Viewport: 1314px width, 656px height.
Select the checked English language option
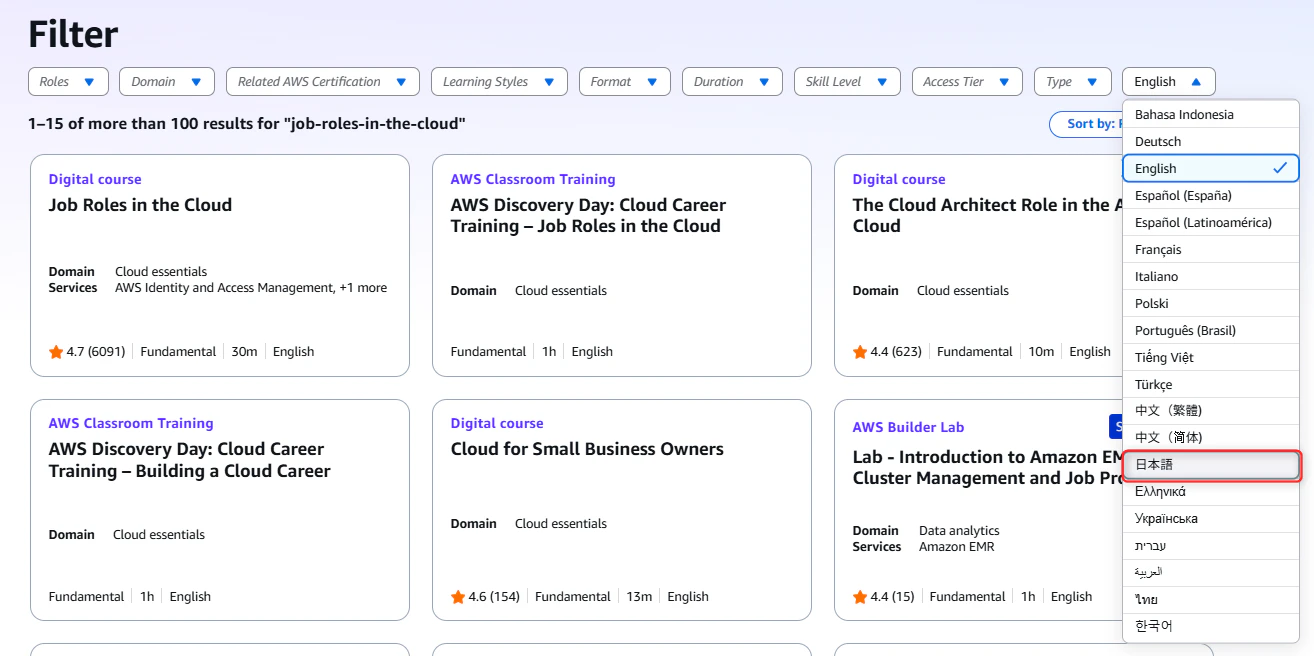point(1211,168)
